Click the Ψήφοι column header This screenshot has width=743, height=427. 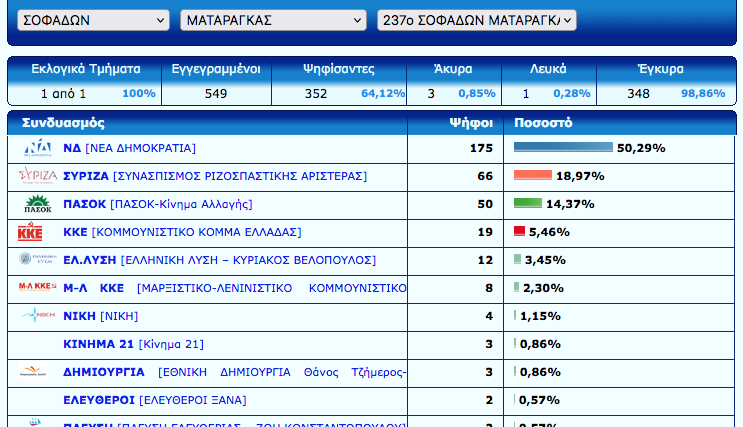click(471, 123)
